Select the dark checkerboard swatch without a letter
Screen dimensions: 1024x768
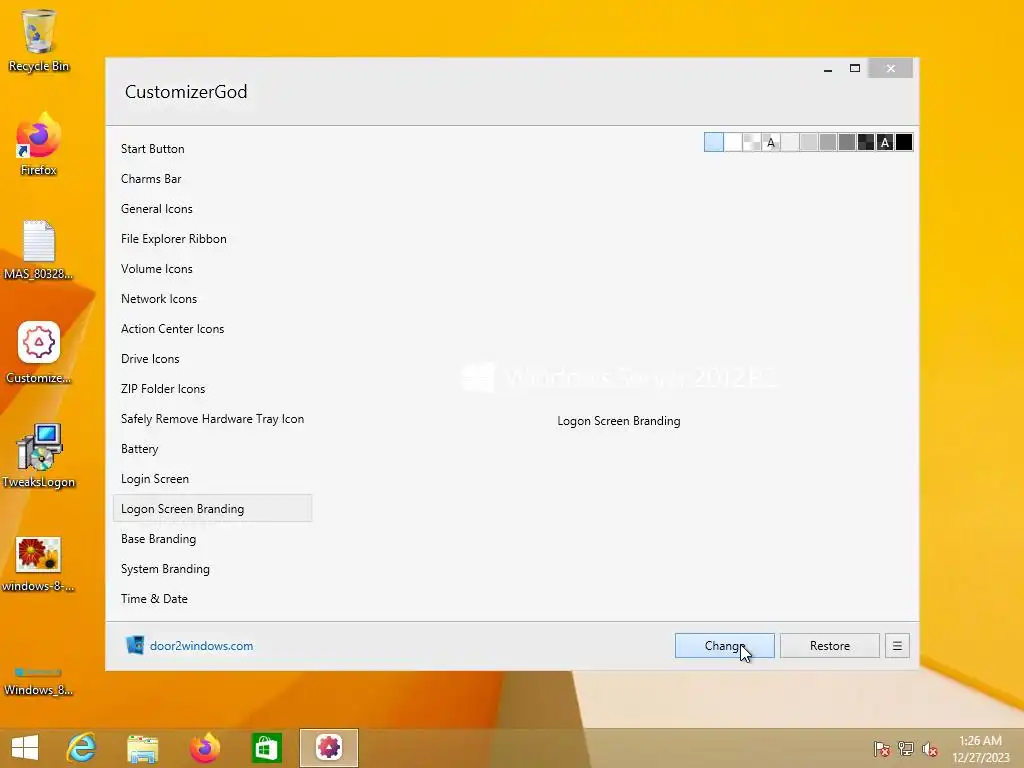click(x=866, y=142)
